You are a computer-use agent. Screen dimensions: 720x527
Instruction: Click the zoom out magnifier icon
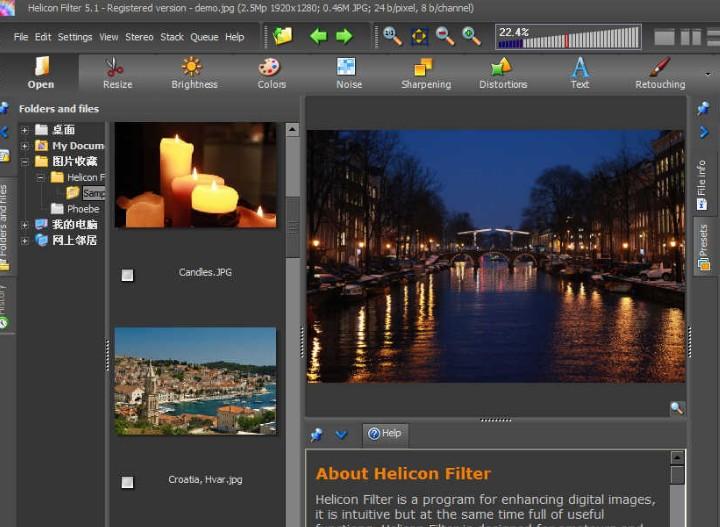coord(444,36)
